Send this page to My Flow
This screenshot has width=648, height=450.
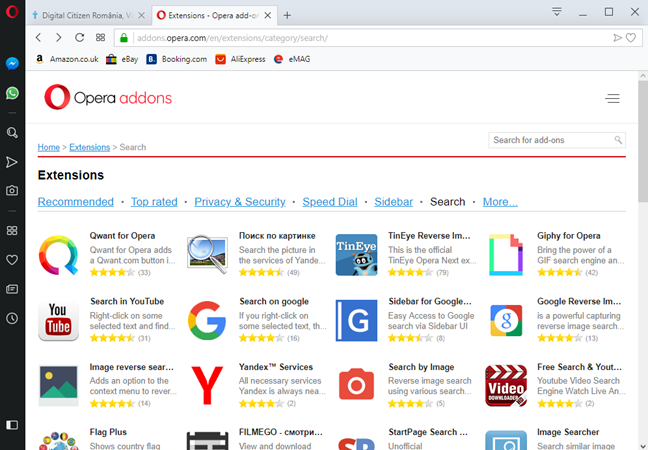617,38
